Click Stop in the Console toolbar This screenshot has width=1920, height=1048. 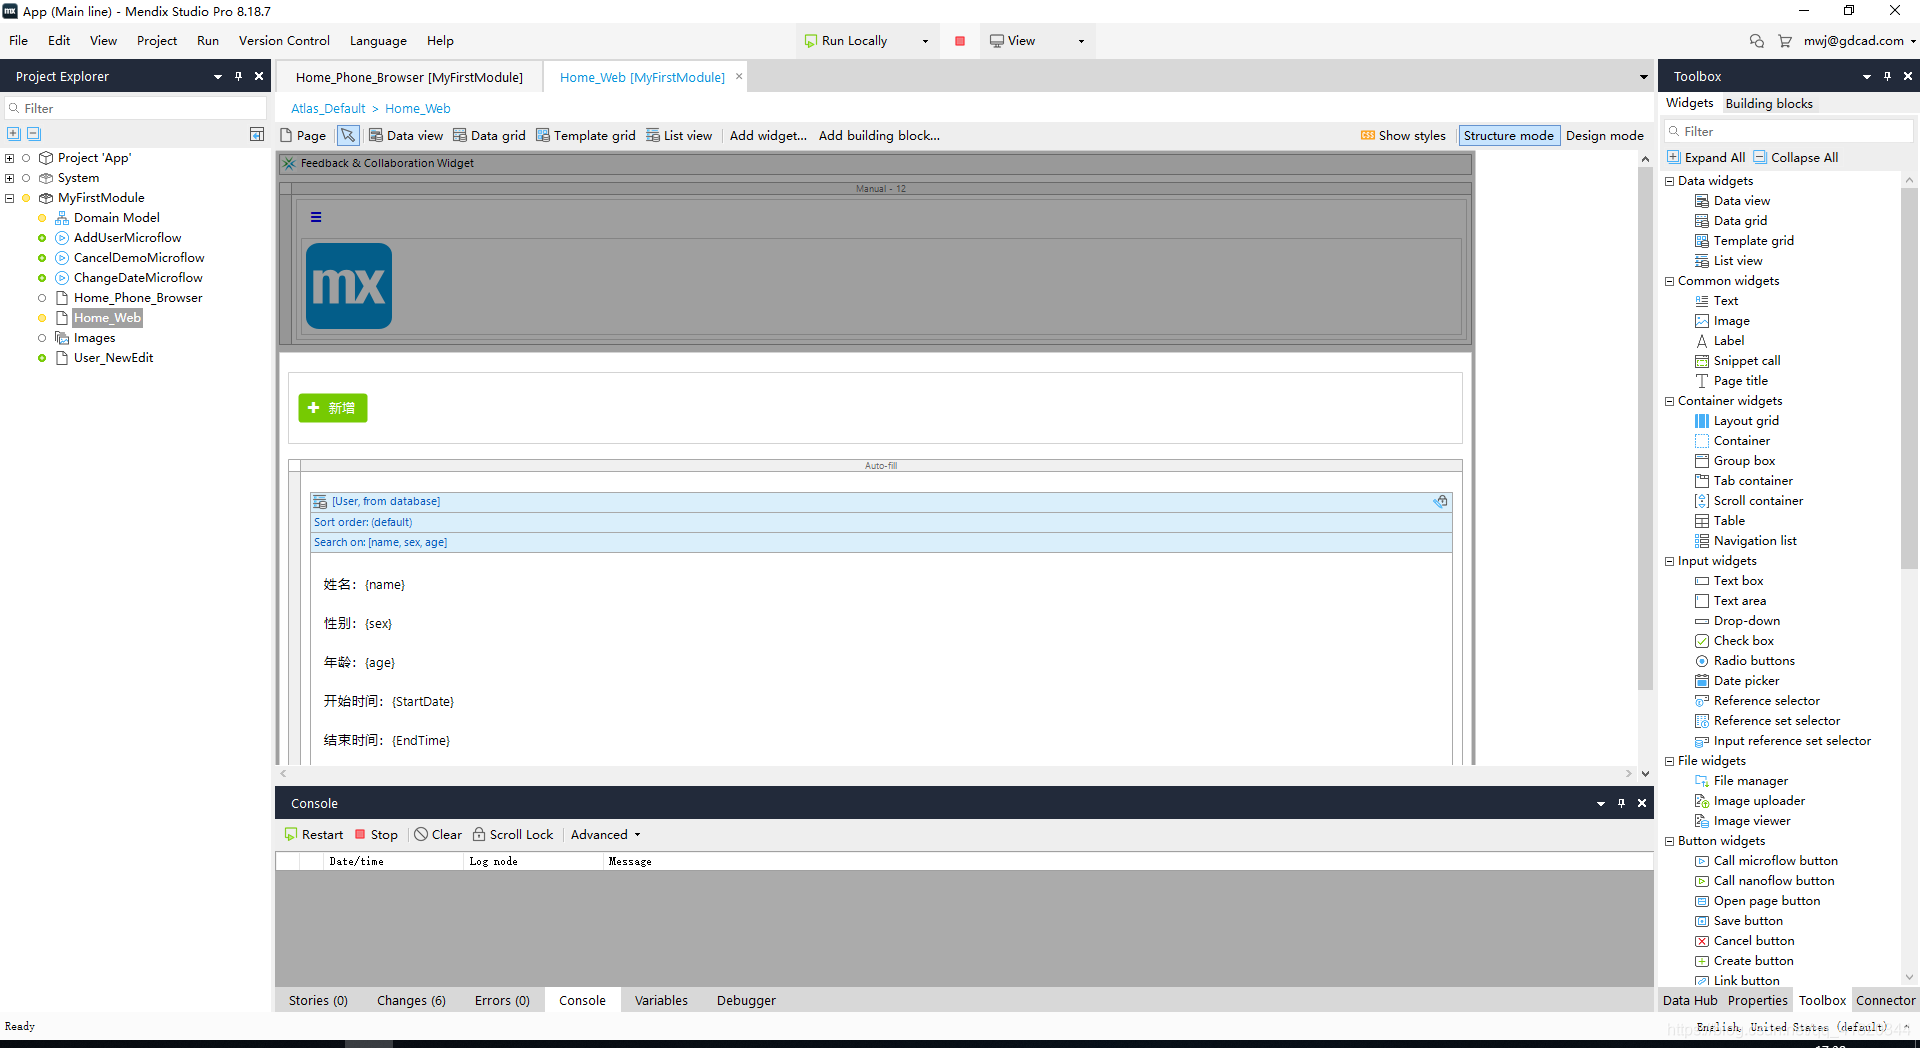coord(376,834)
